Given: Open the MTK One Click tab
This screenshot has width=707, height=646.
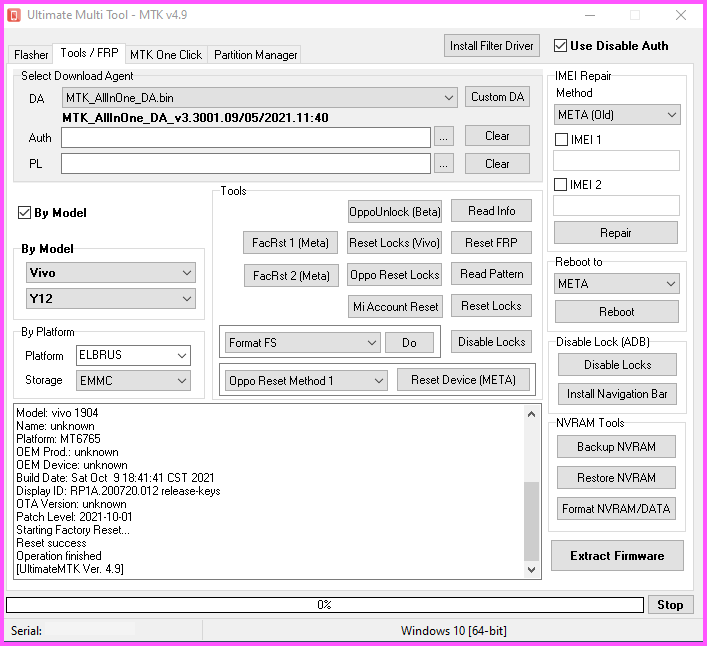Looking at the screenshot, I should (x=166, y=55).
